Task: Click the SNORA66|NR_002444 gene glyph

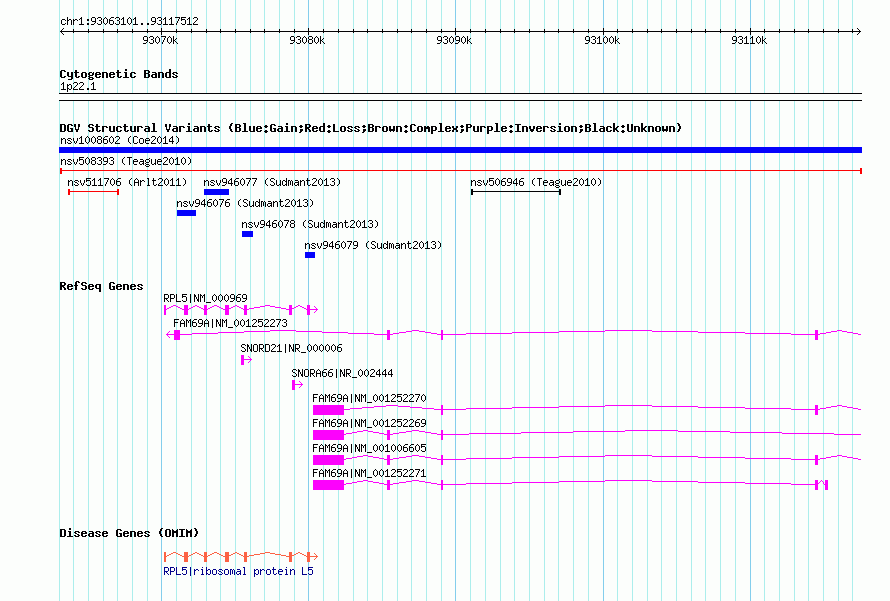Action: coord(297,385)
